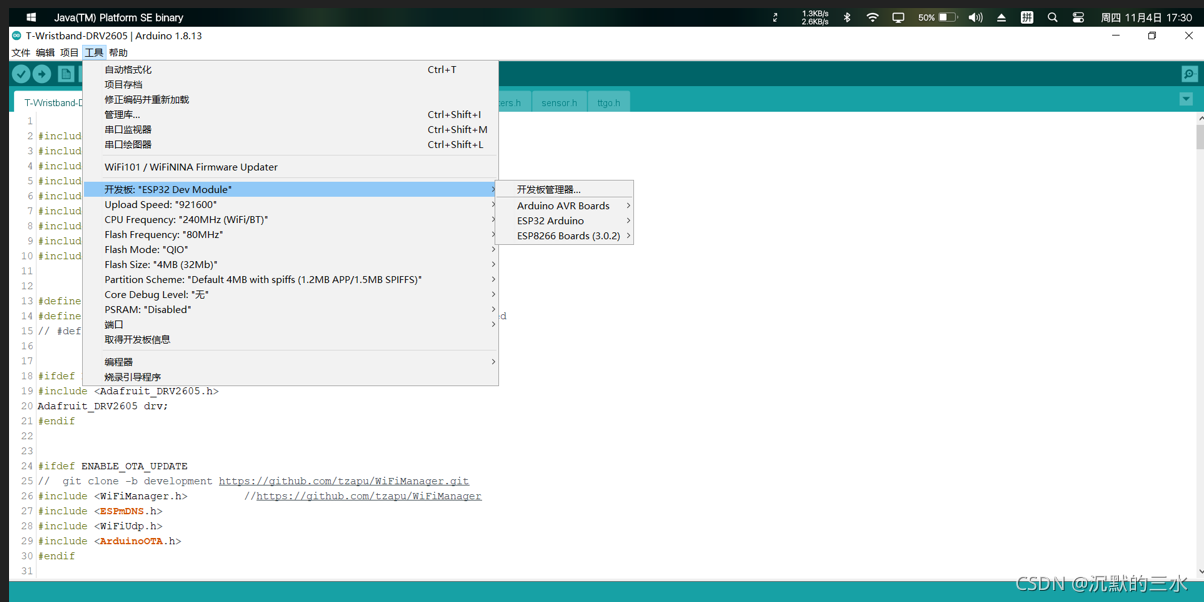Screen dimensions: 1204x602
Task: Click the Bluetooth icon in the menu bar
Action: click(x=847, y=17)
